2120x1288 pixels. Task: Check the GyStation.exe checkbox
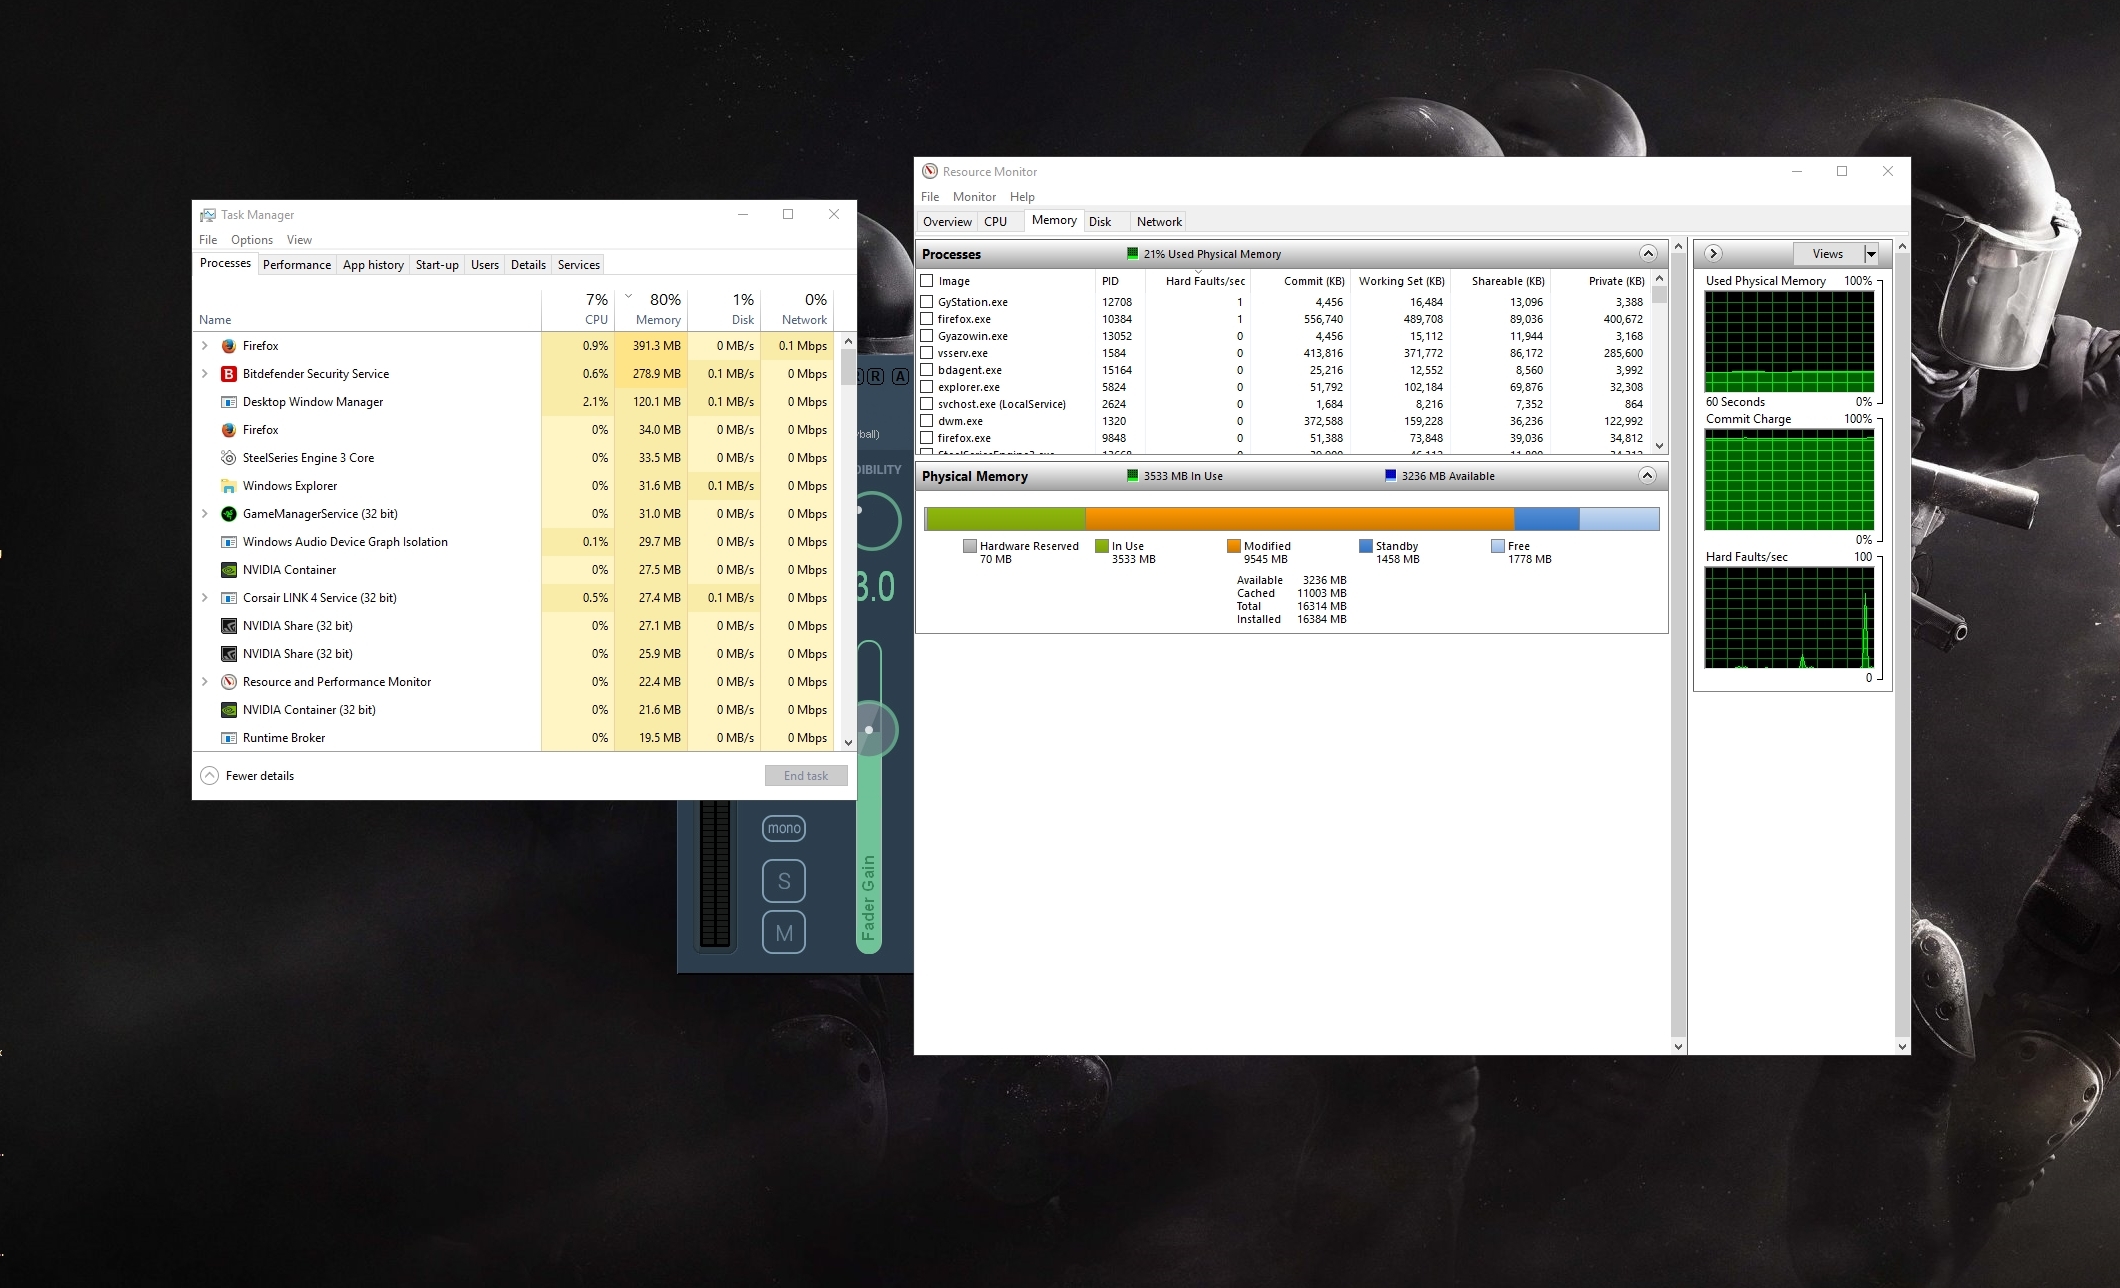tap(927, 302)
